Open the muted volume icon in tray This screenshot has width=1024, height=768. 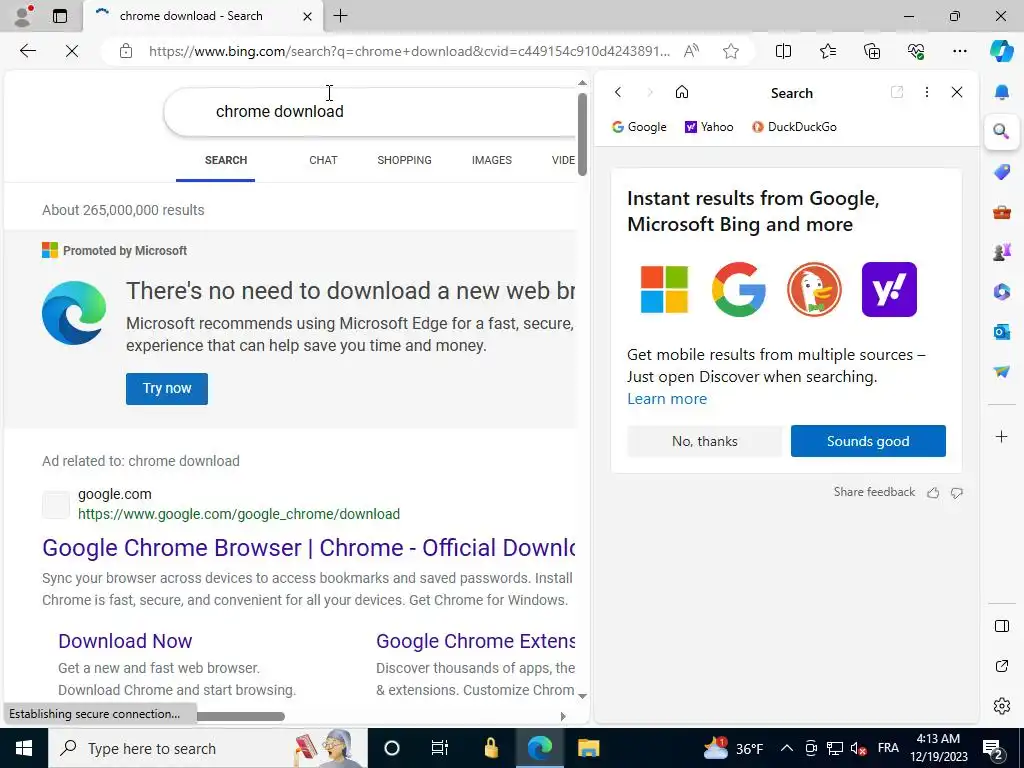point(859,748)
